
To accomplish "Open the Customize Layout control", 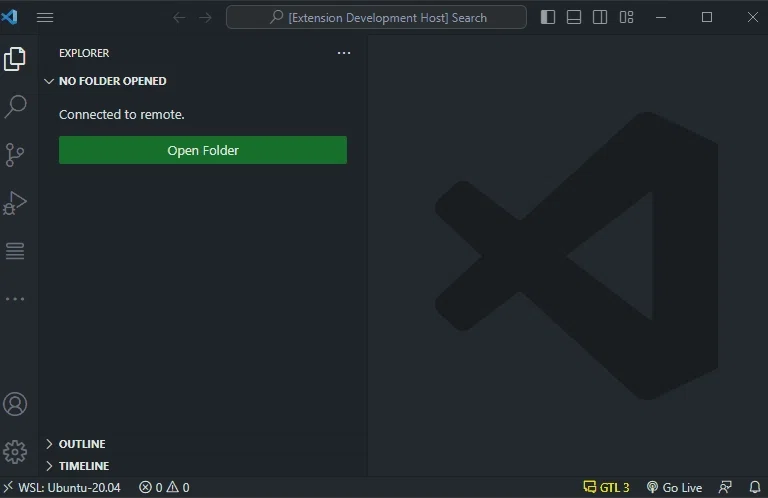I will (626, 17).
